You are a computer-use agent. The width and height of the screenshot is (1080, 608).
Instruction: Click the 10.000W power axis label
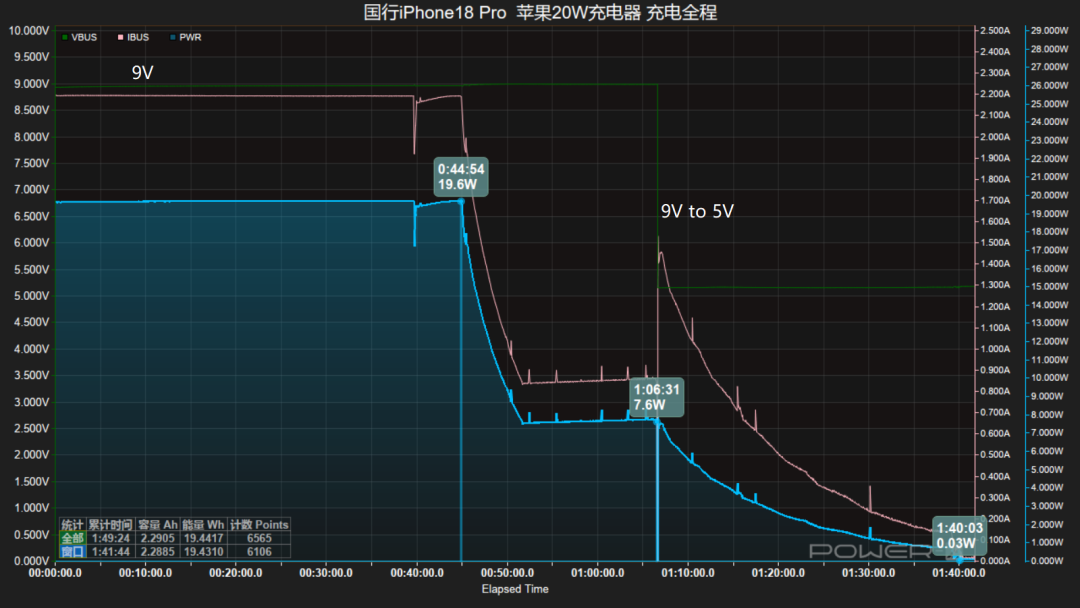[x=1050, y=378]
